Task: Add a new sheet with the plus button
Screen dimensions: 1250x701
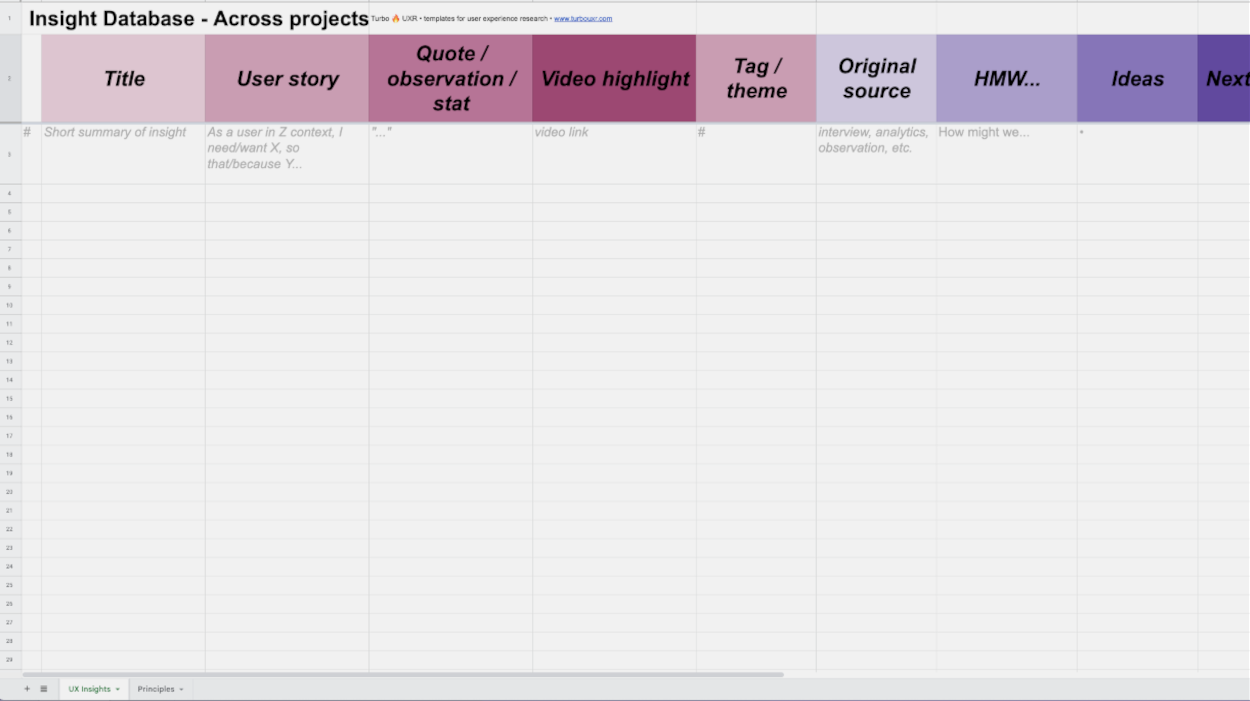Action: point(28,688)
